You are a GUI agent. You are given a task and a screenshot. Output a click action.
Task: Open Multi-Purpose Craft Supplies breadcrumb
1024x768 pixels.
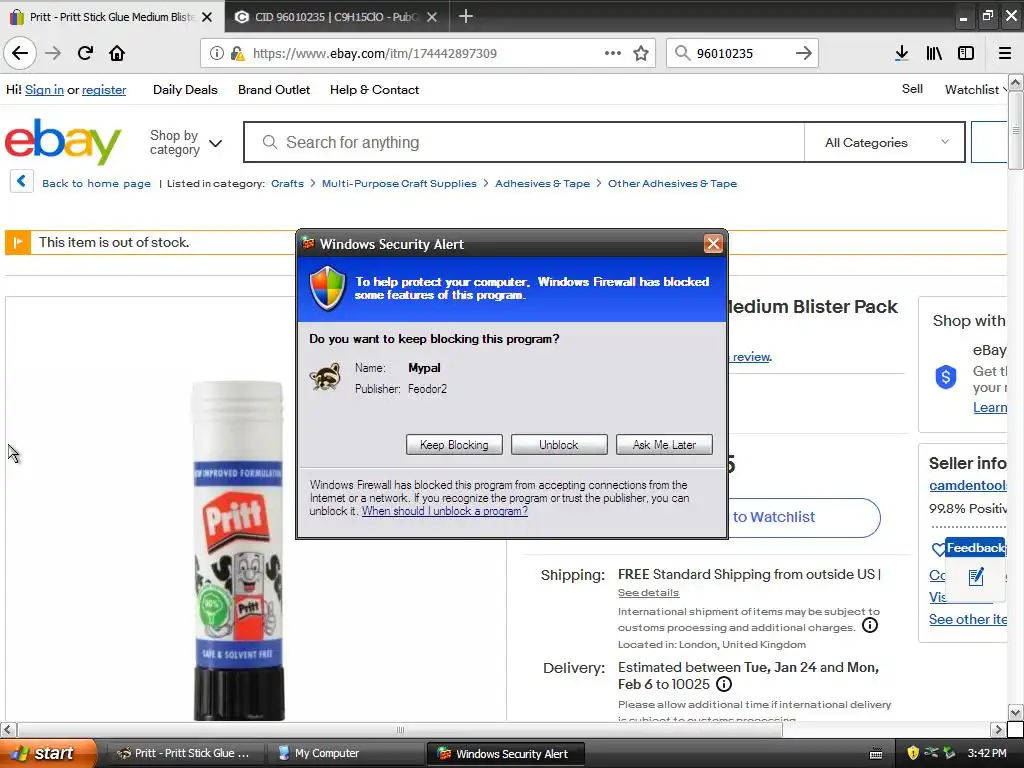(399, 184)
